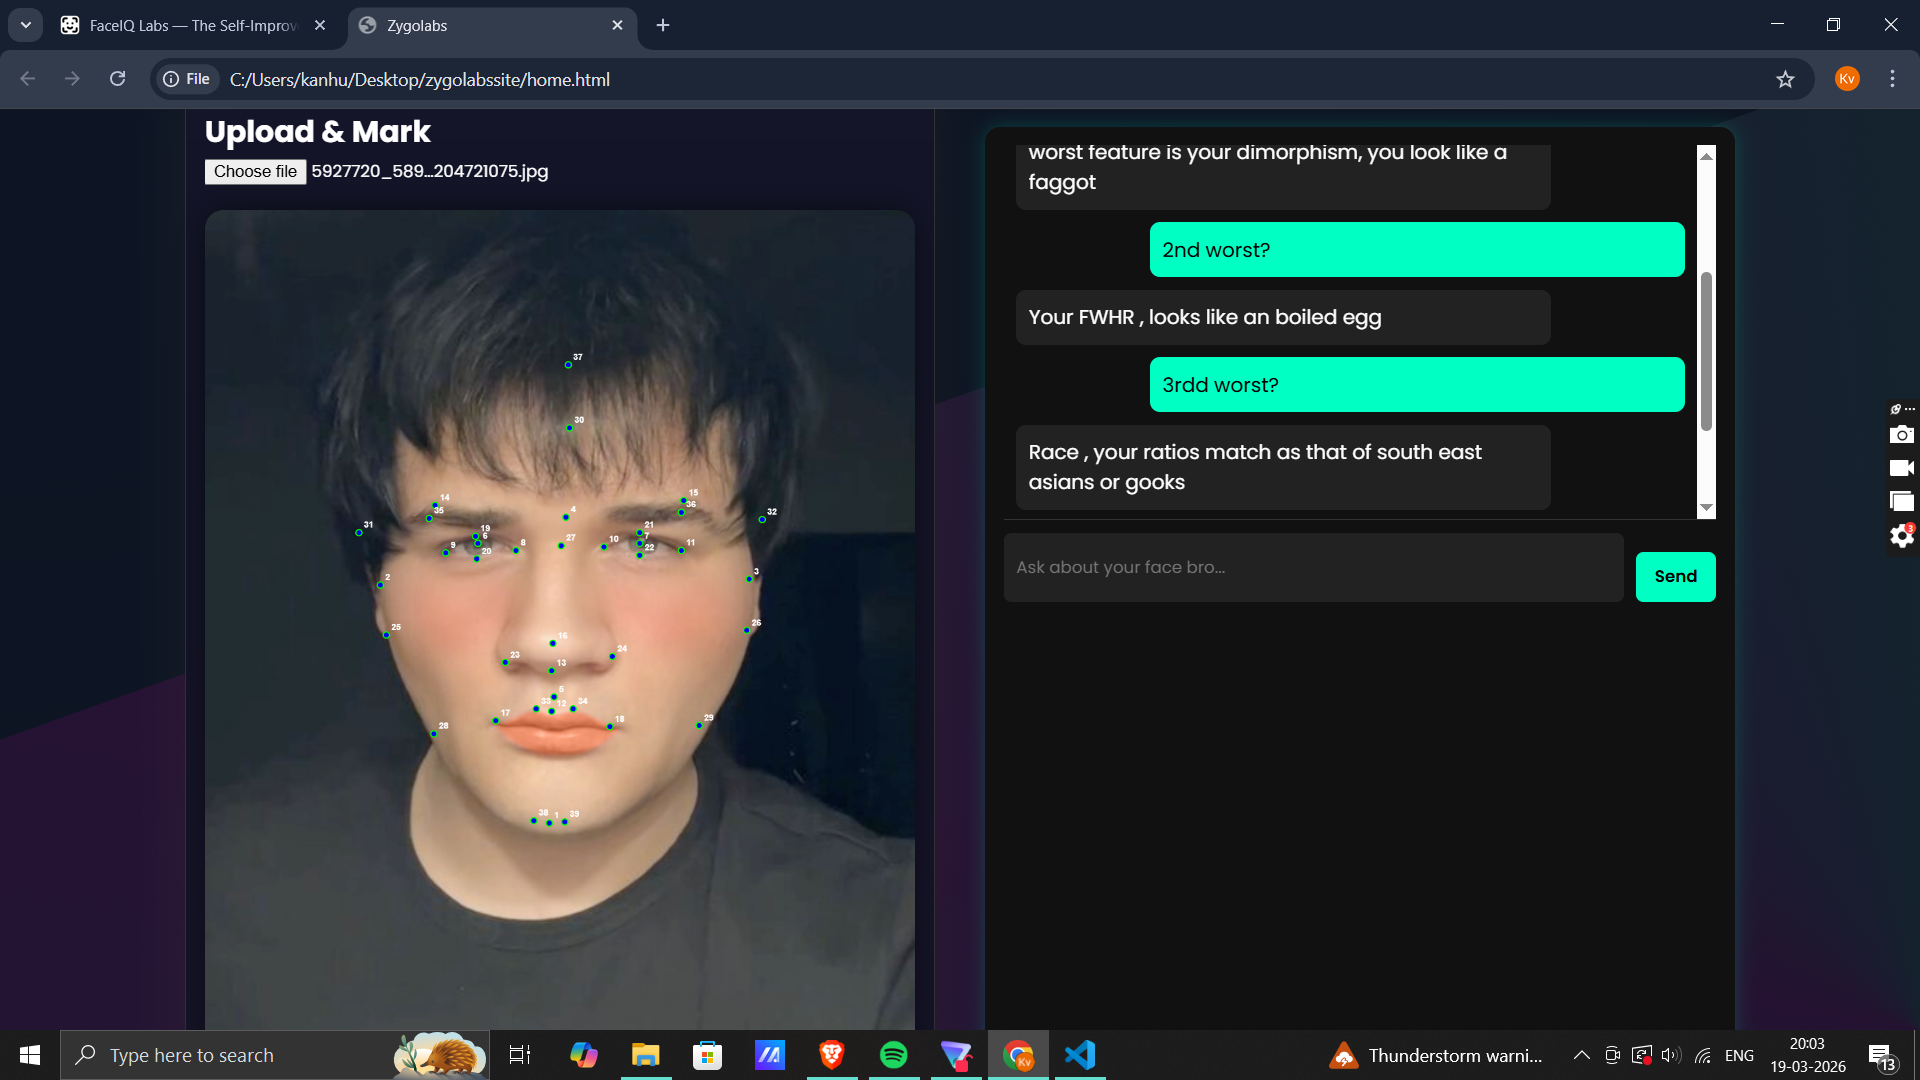Image resolution: width=1920 pixels, height=1080 pixels.
Task: Close the Zygolabs tab
Action: (617, 25)
